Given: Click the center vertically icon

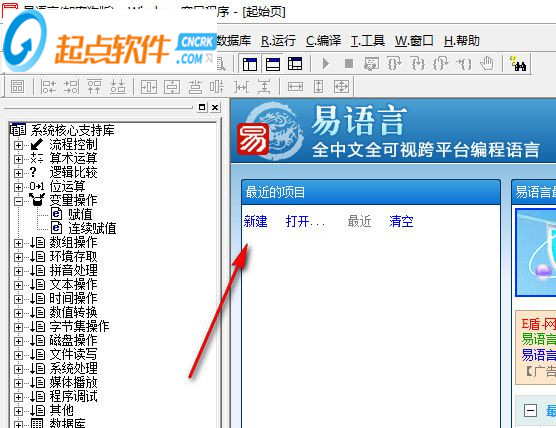Looking at the screenshot, I should click(x=172, y=87).
